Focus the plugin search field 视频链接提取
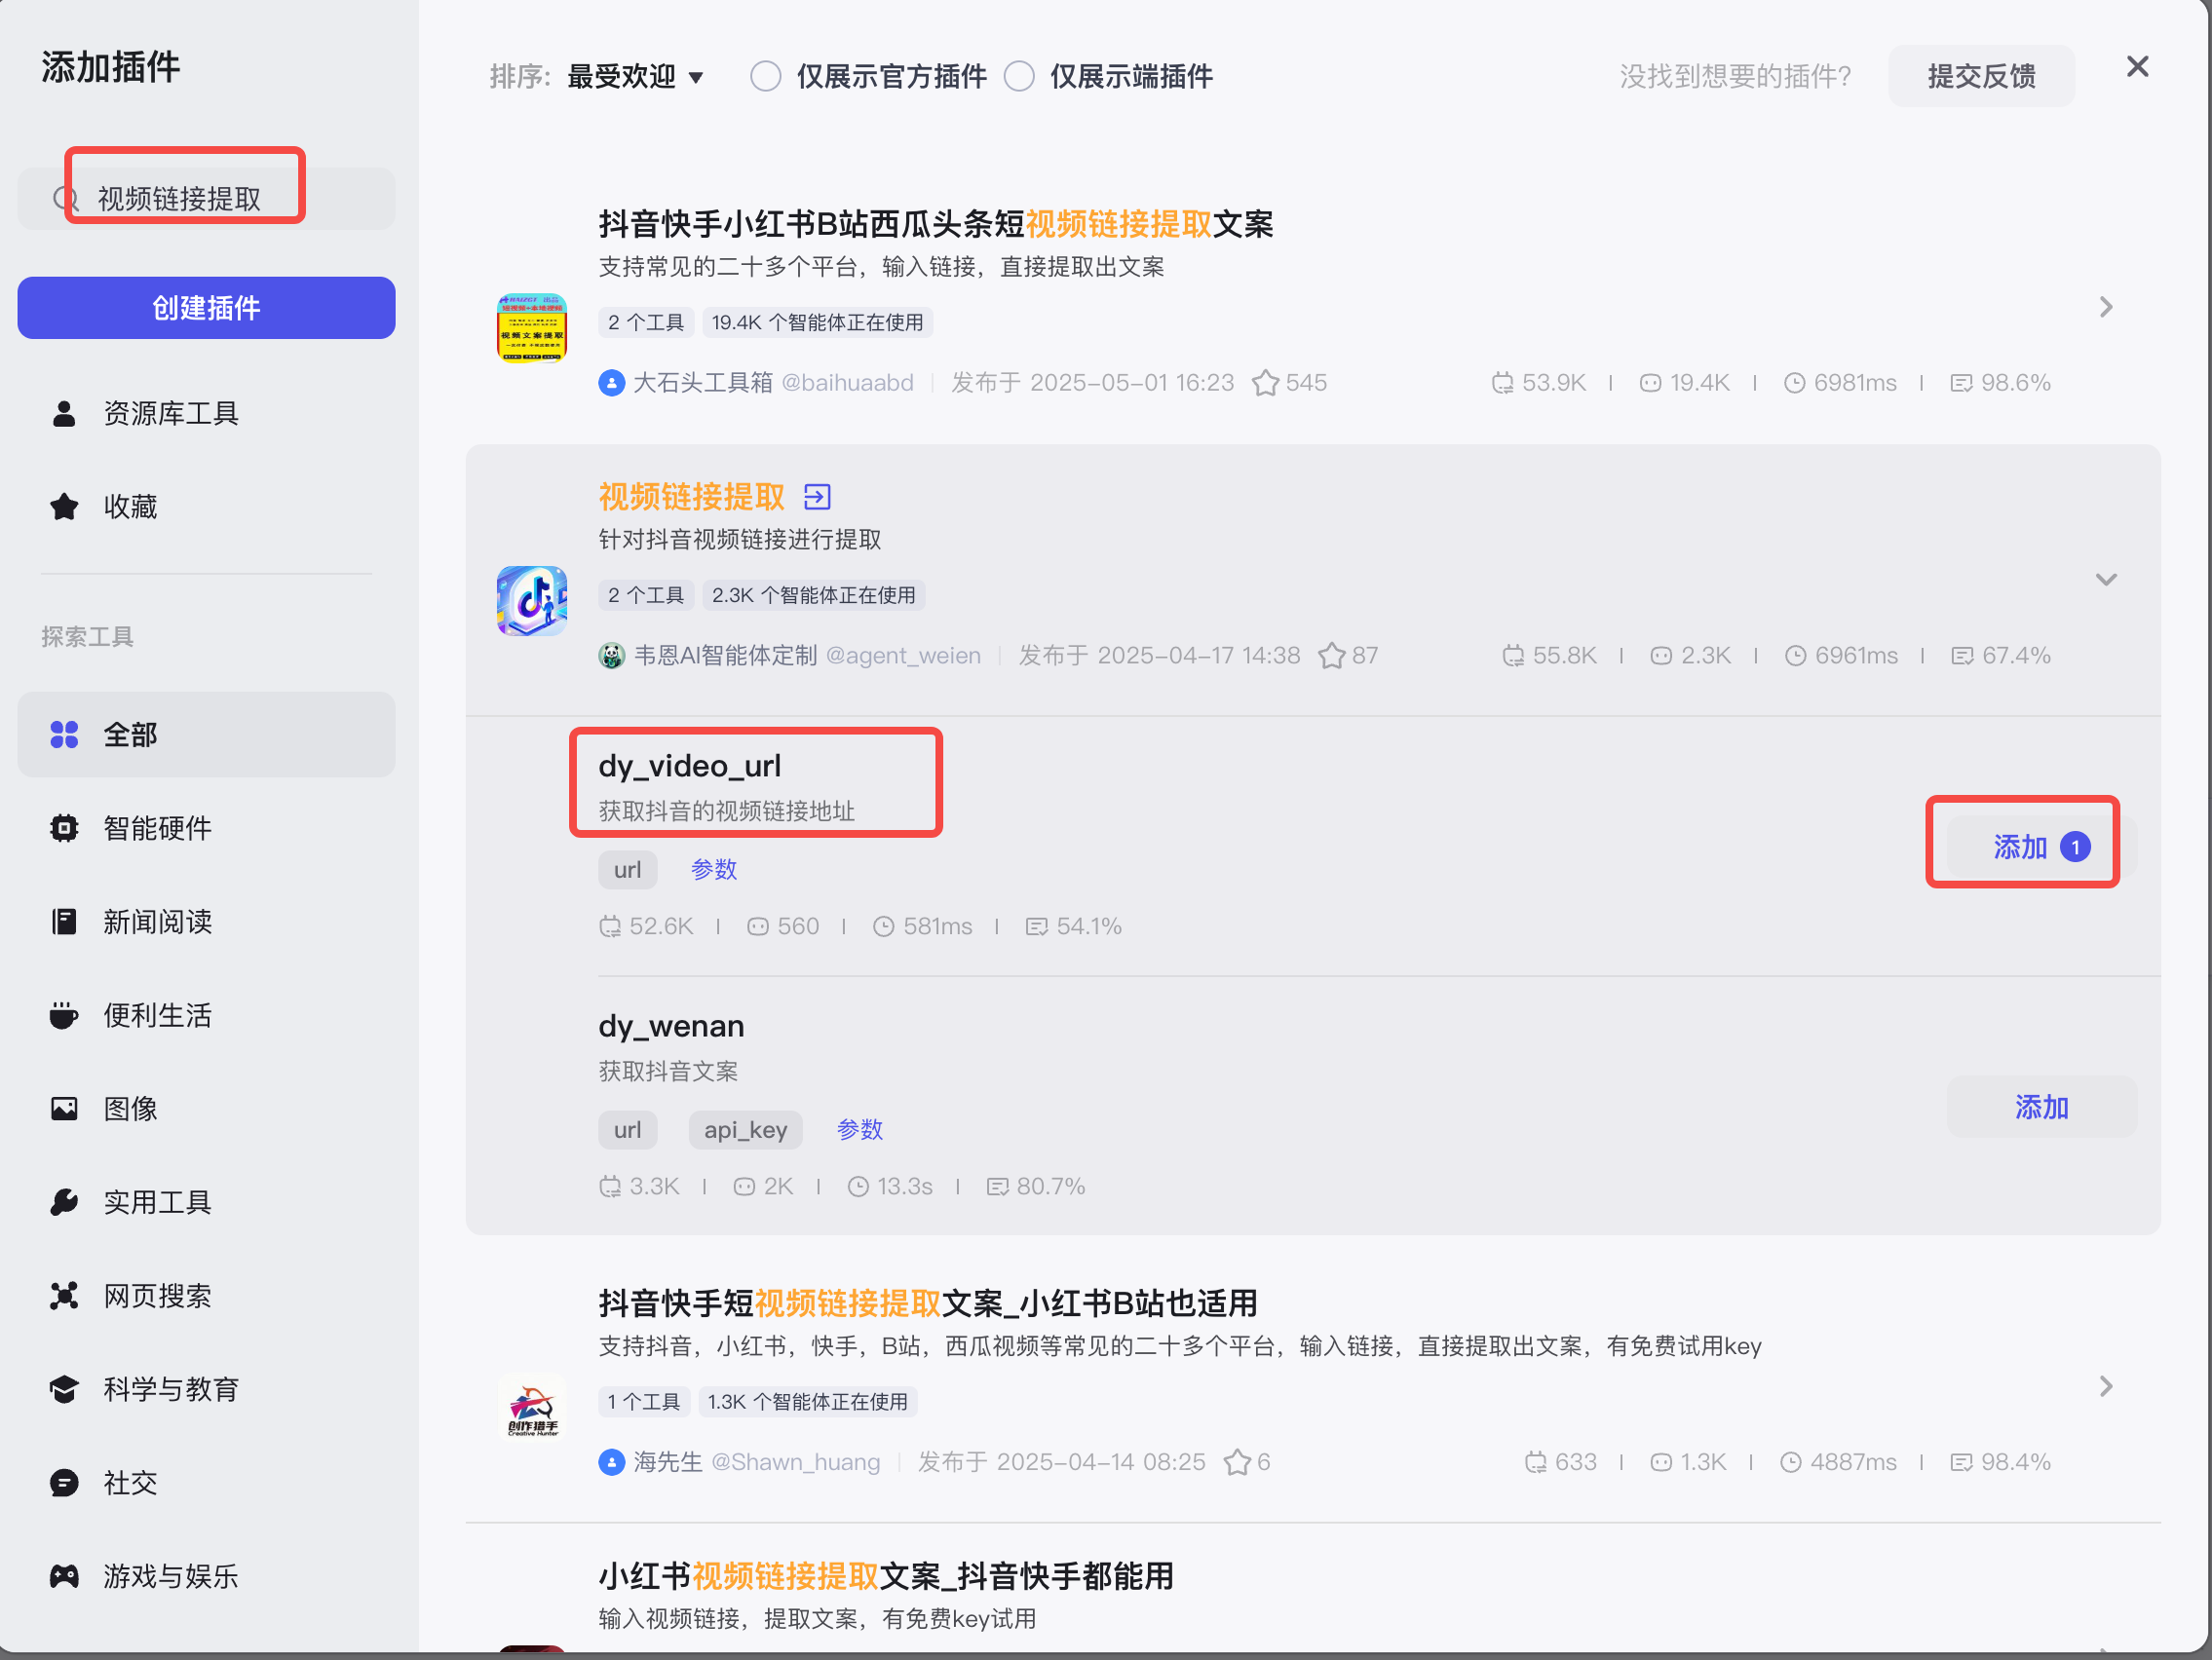This screenshot has height=1660, width=2212. tap(206, 199)
